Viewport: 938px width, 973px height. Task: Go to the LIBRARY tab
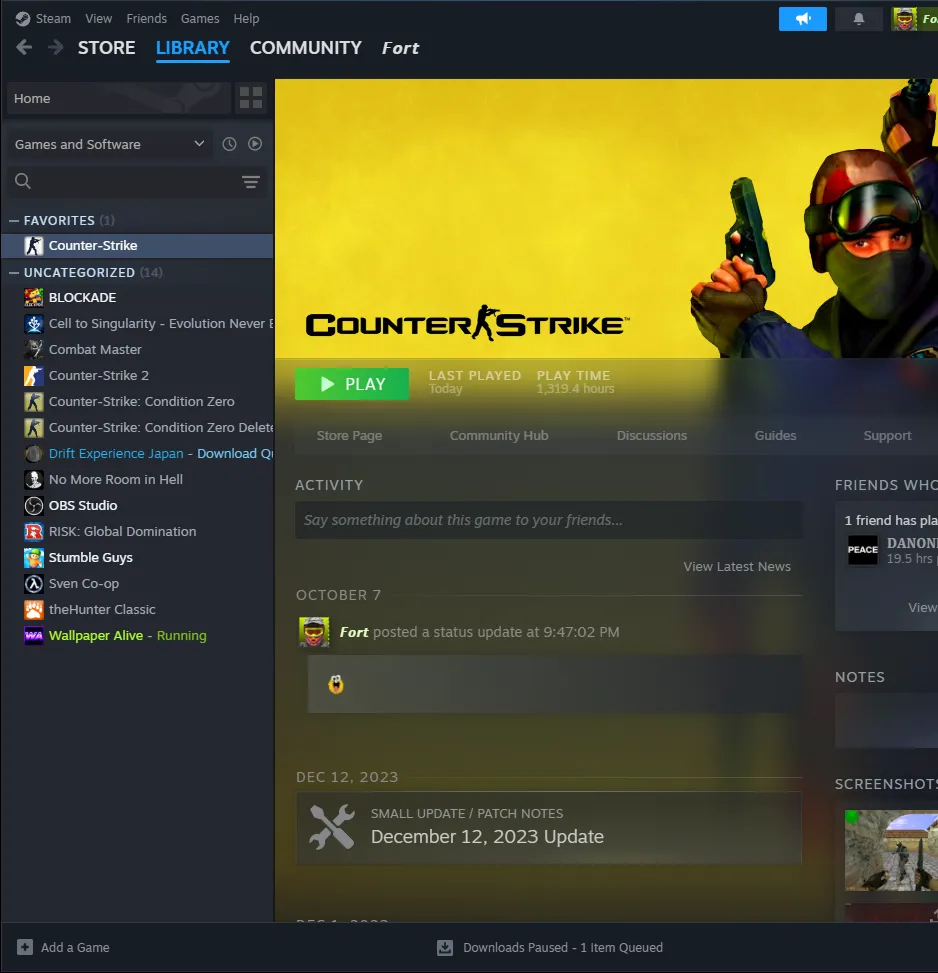193,48
